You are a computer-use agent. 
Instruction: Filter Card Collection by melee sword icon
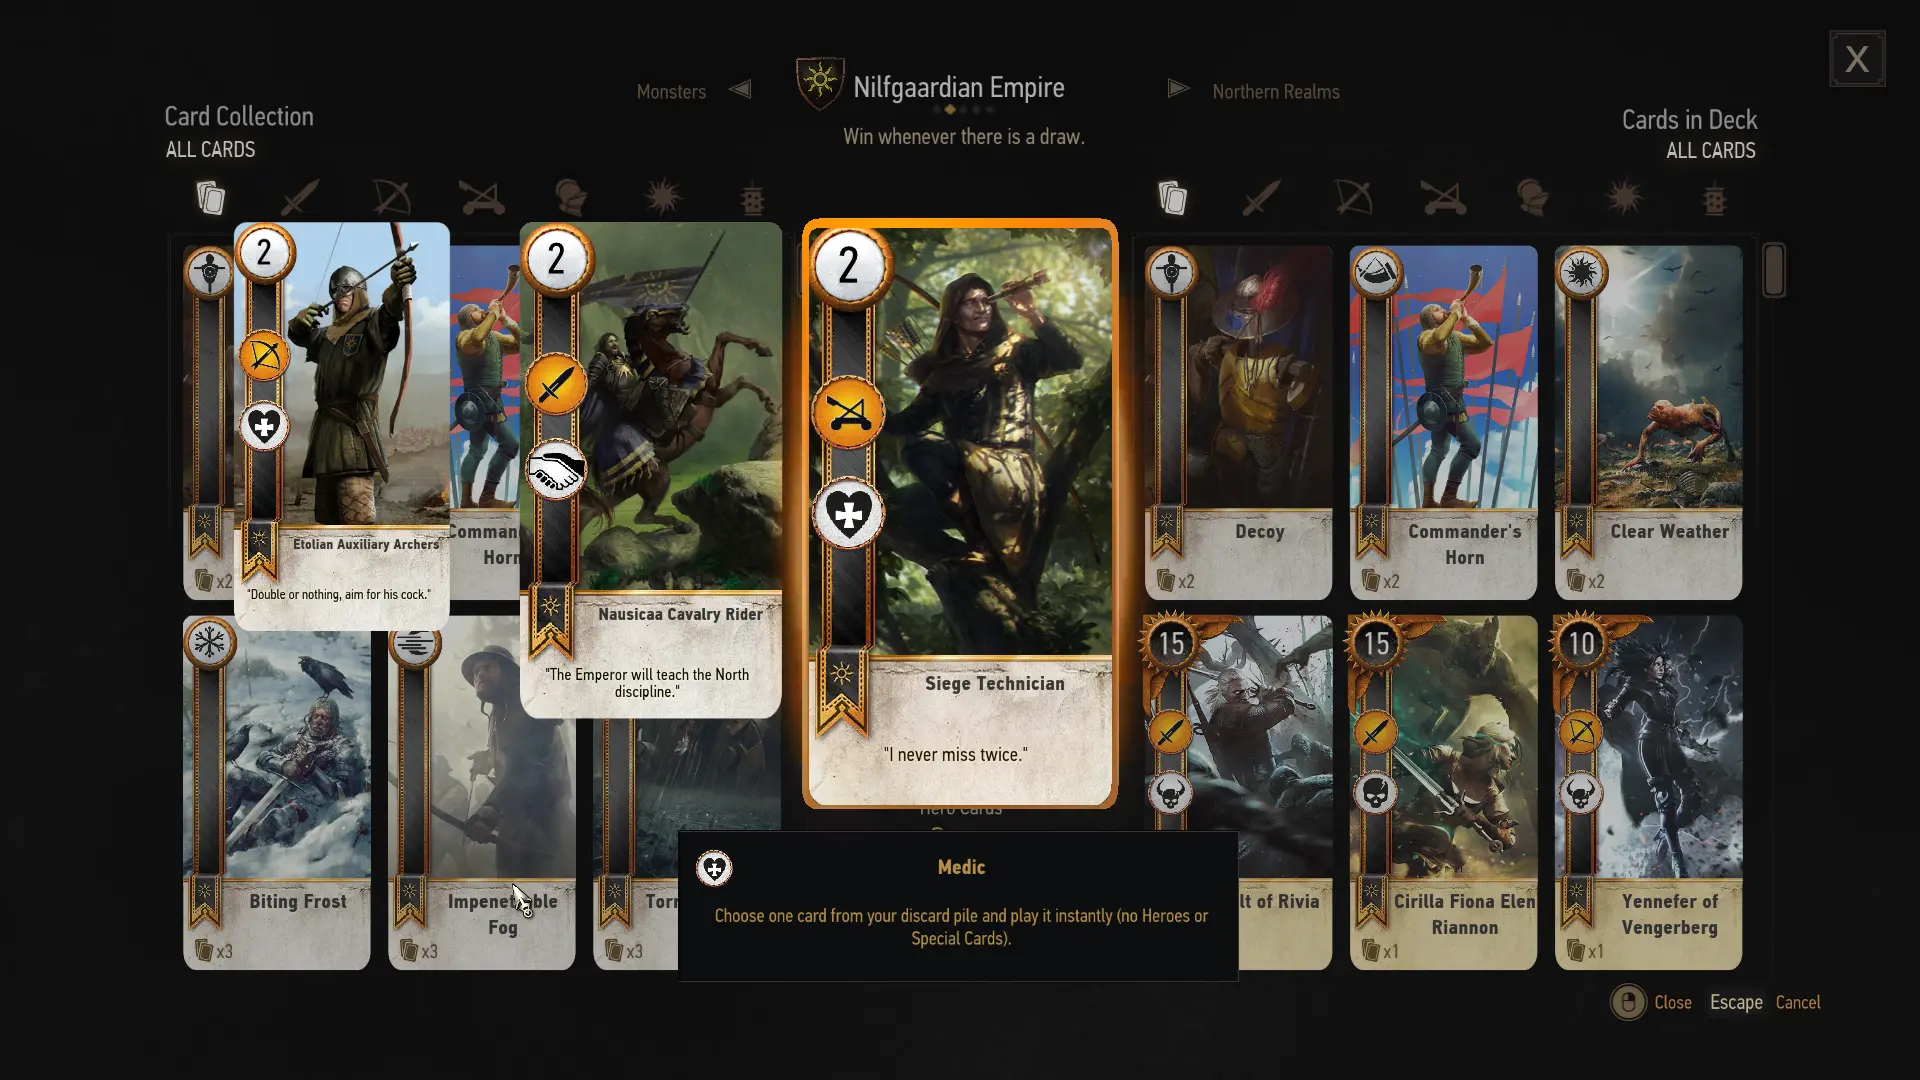pyautogui.click(x=299, y=198)
